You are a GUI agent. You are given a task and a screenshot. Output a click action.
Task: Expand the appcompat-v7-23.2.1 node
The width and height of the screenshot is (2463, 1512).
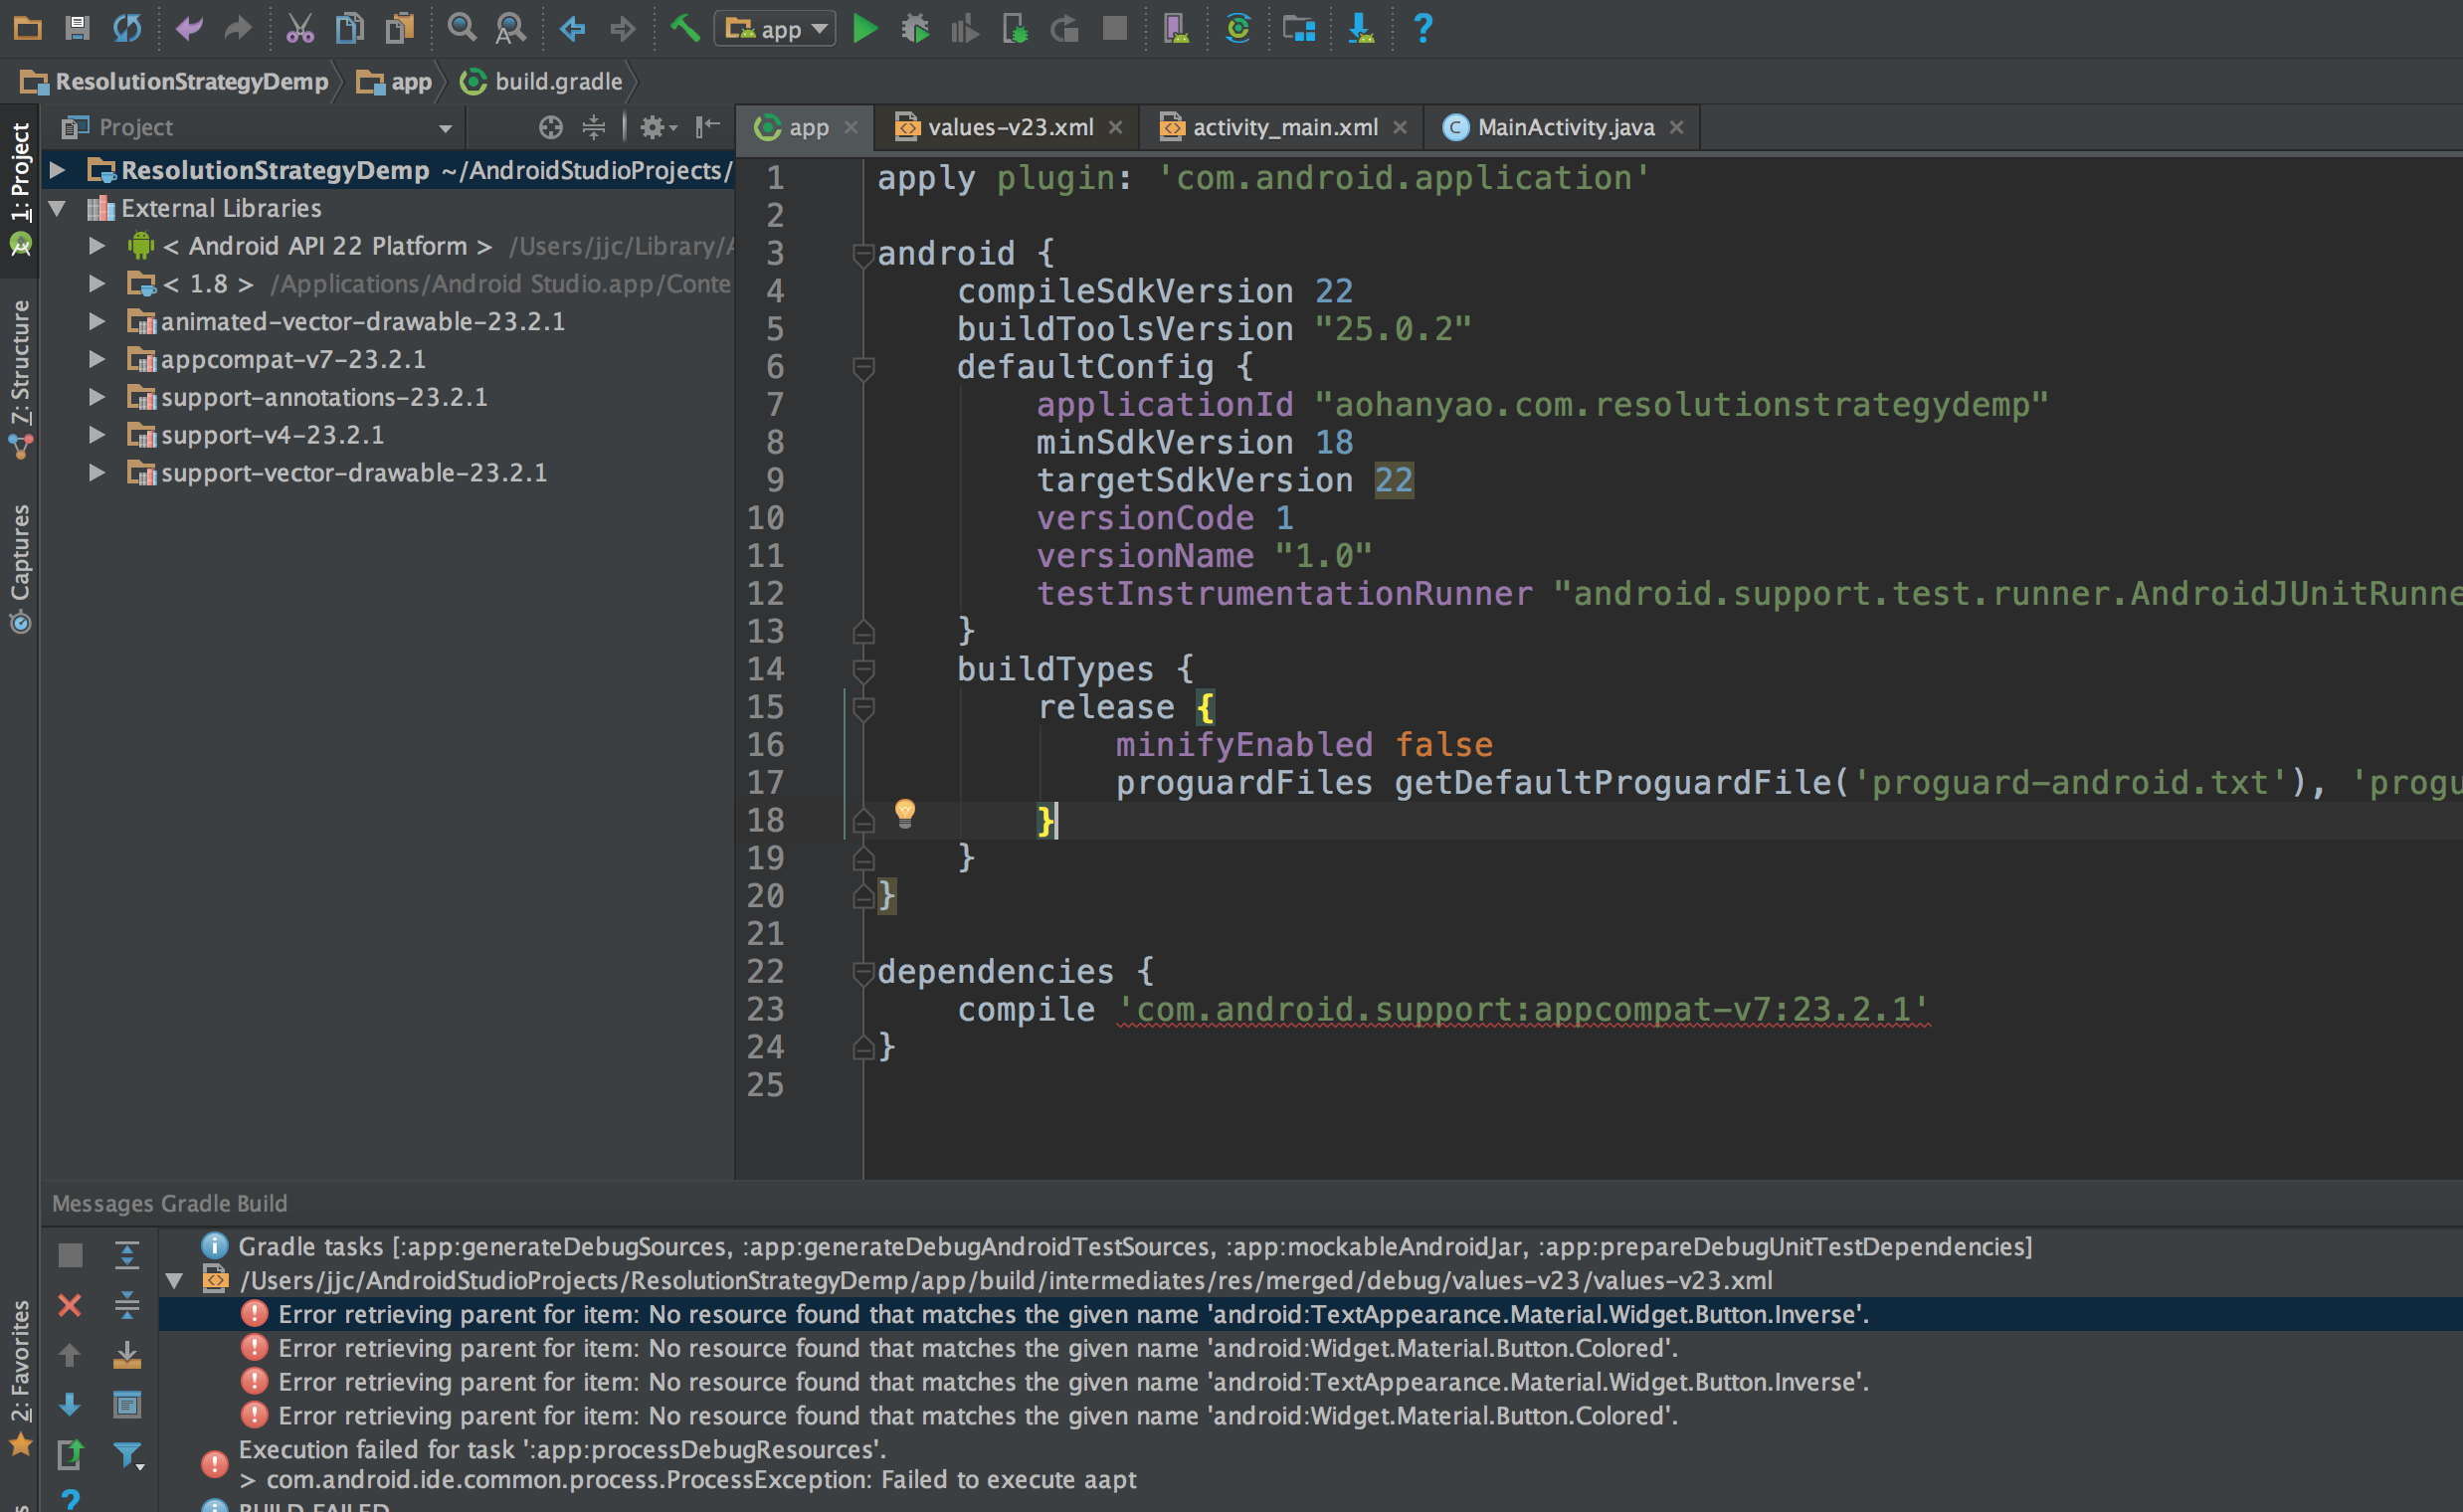97,359
